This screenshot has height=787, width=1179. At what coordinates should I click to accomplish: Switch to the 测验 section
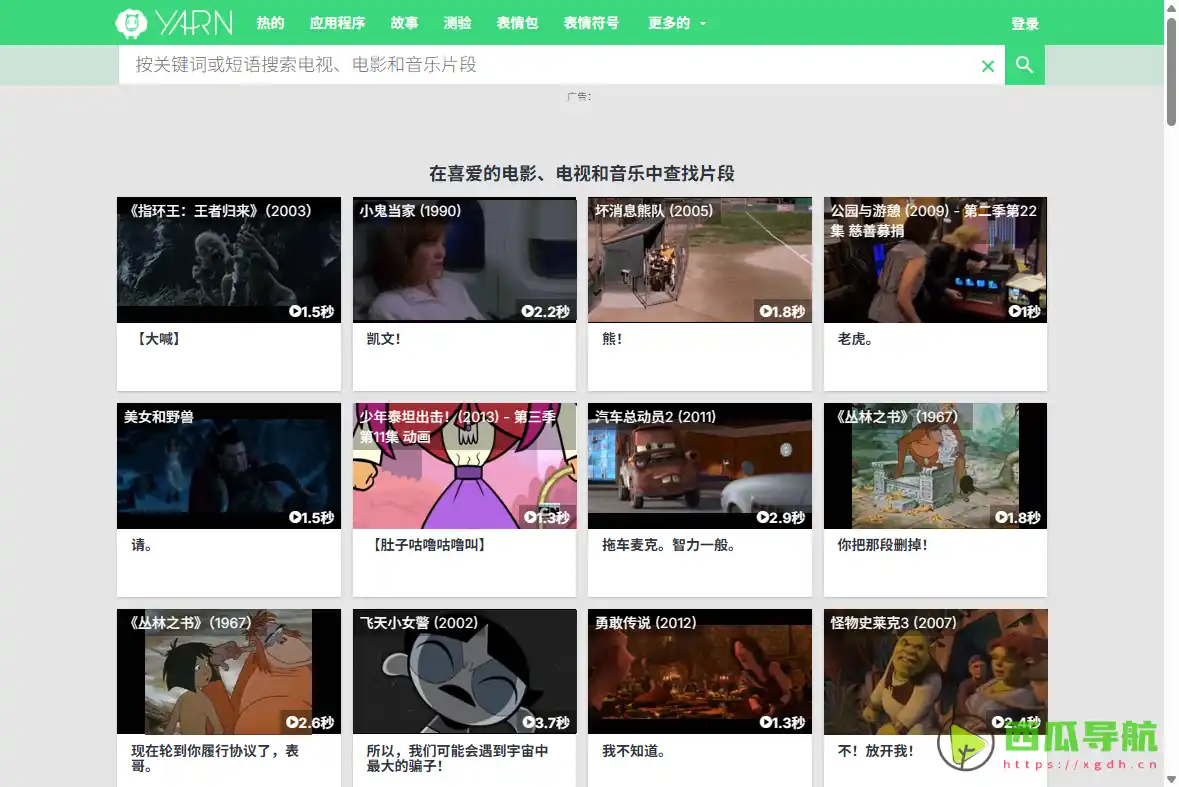[457, 22]
